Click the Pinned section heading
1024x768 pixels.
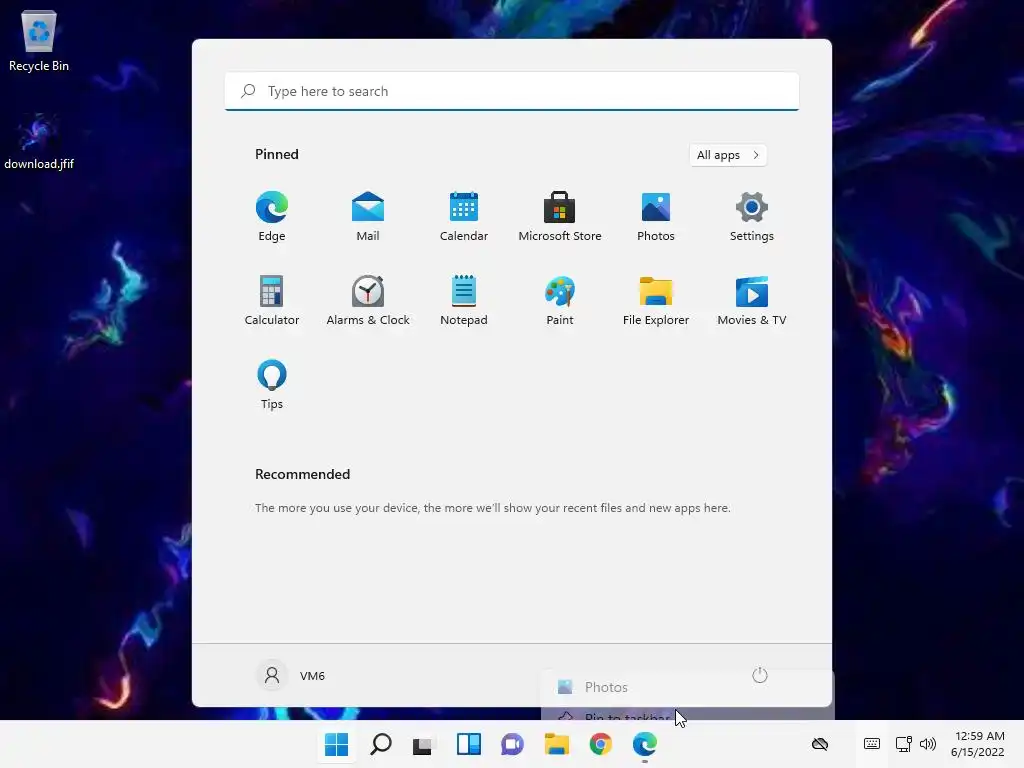pyautogui.click(x=277, y=154)
